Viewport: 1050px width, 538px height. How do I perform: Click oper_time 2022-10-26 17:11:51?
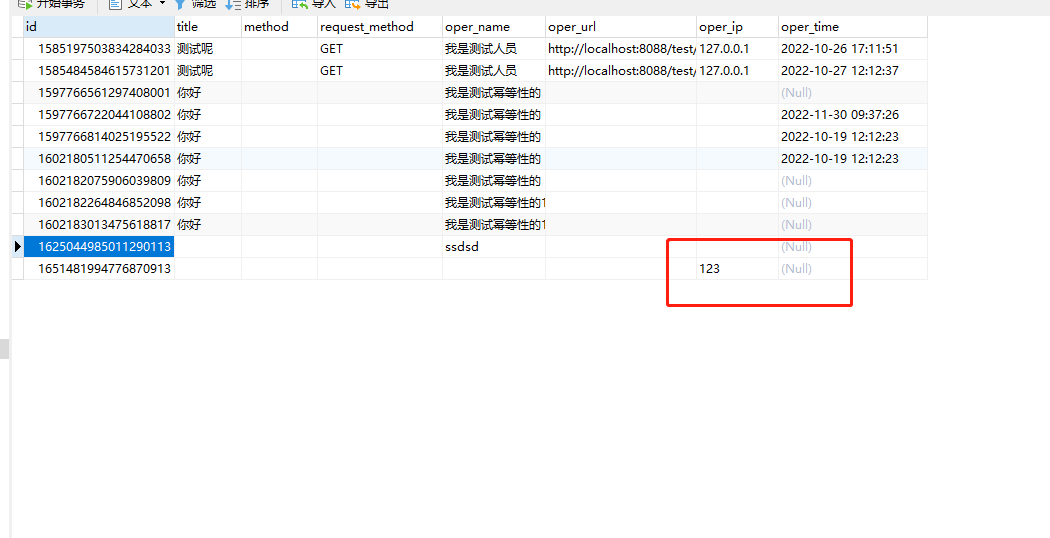tap(852, 49)
